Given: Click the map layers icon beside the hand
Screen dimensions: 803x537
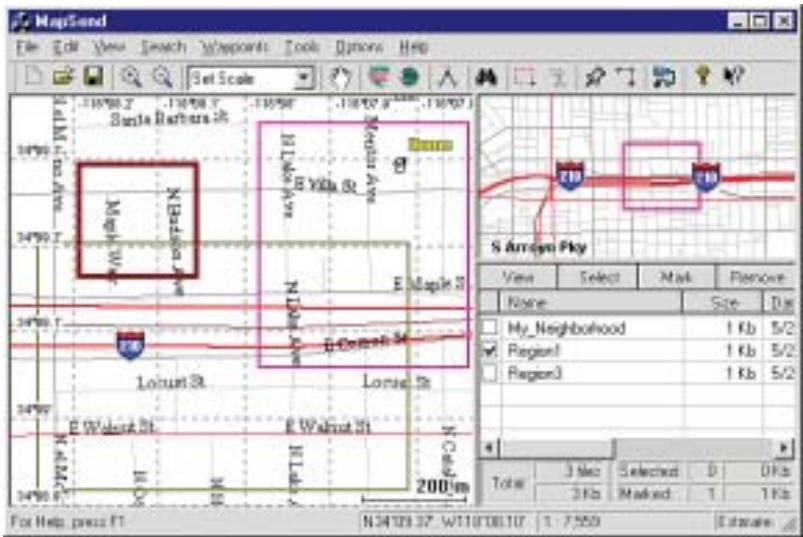Looking at the screenshot, I should pos(379,77).
